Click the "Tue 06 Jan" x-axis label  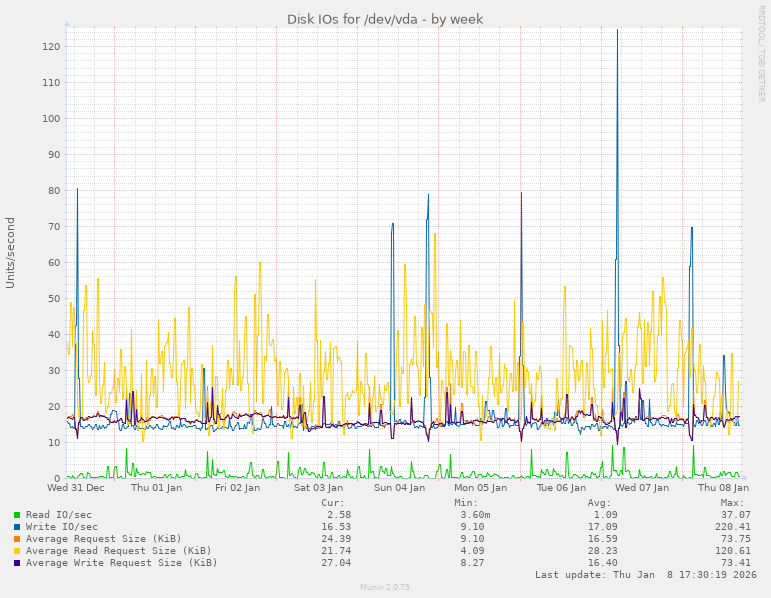pyautogui.click(x=561, y=488)
